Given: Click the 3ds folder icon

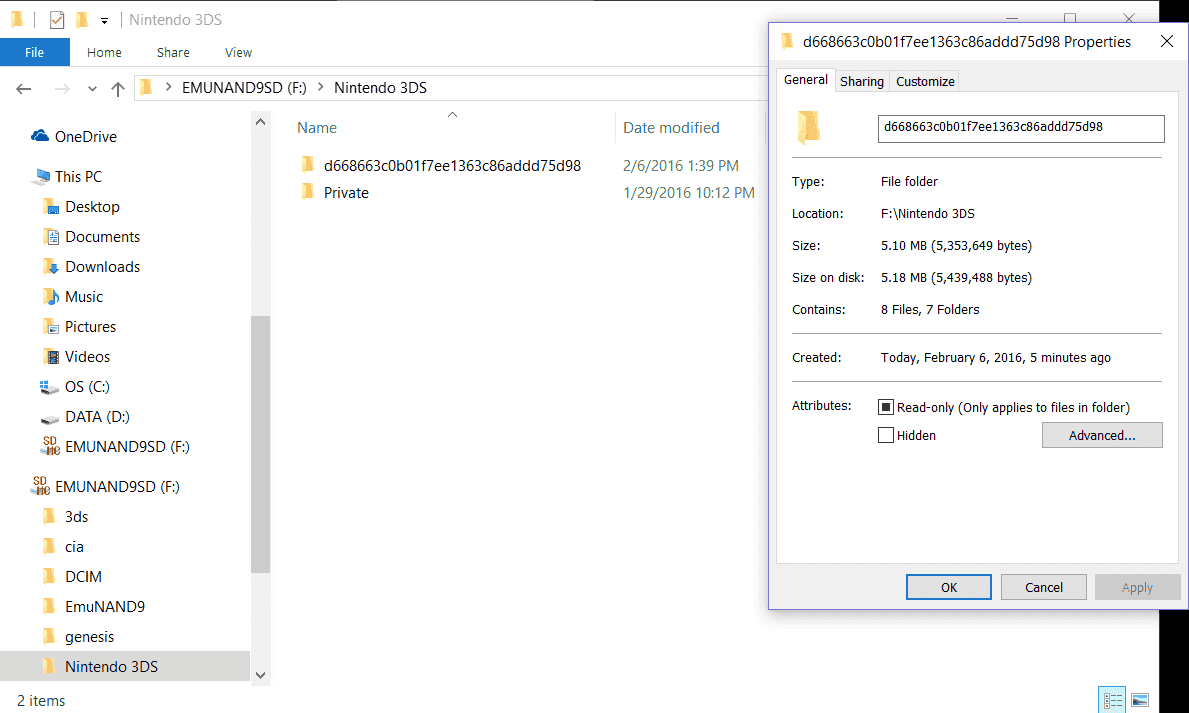Looking at the screenshot, I should coord(49,517).
